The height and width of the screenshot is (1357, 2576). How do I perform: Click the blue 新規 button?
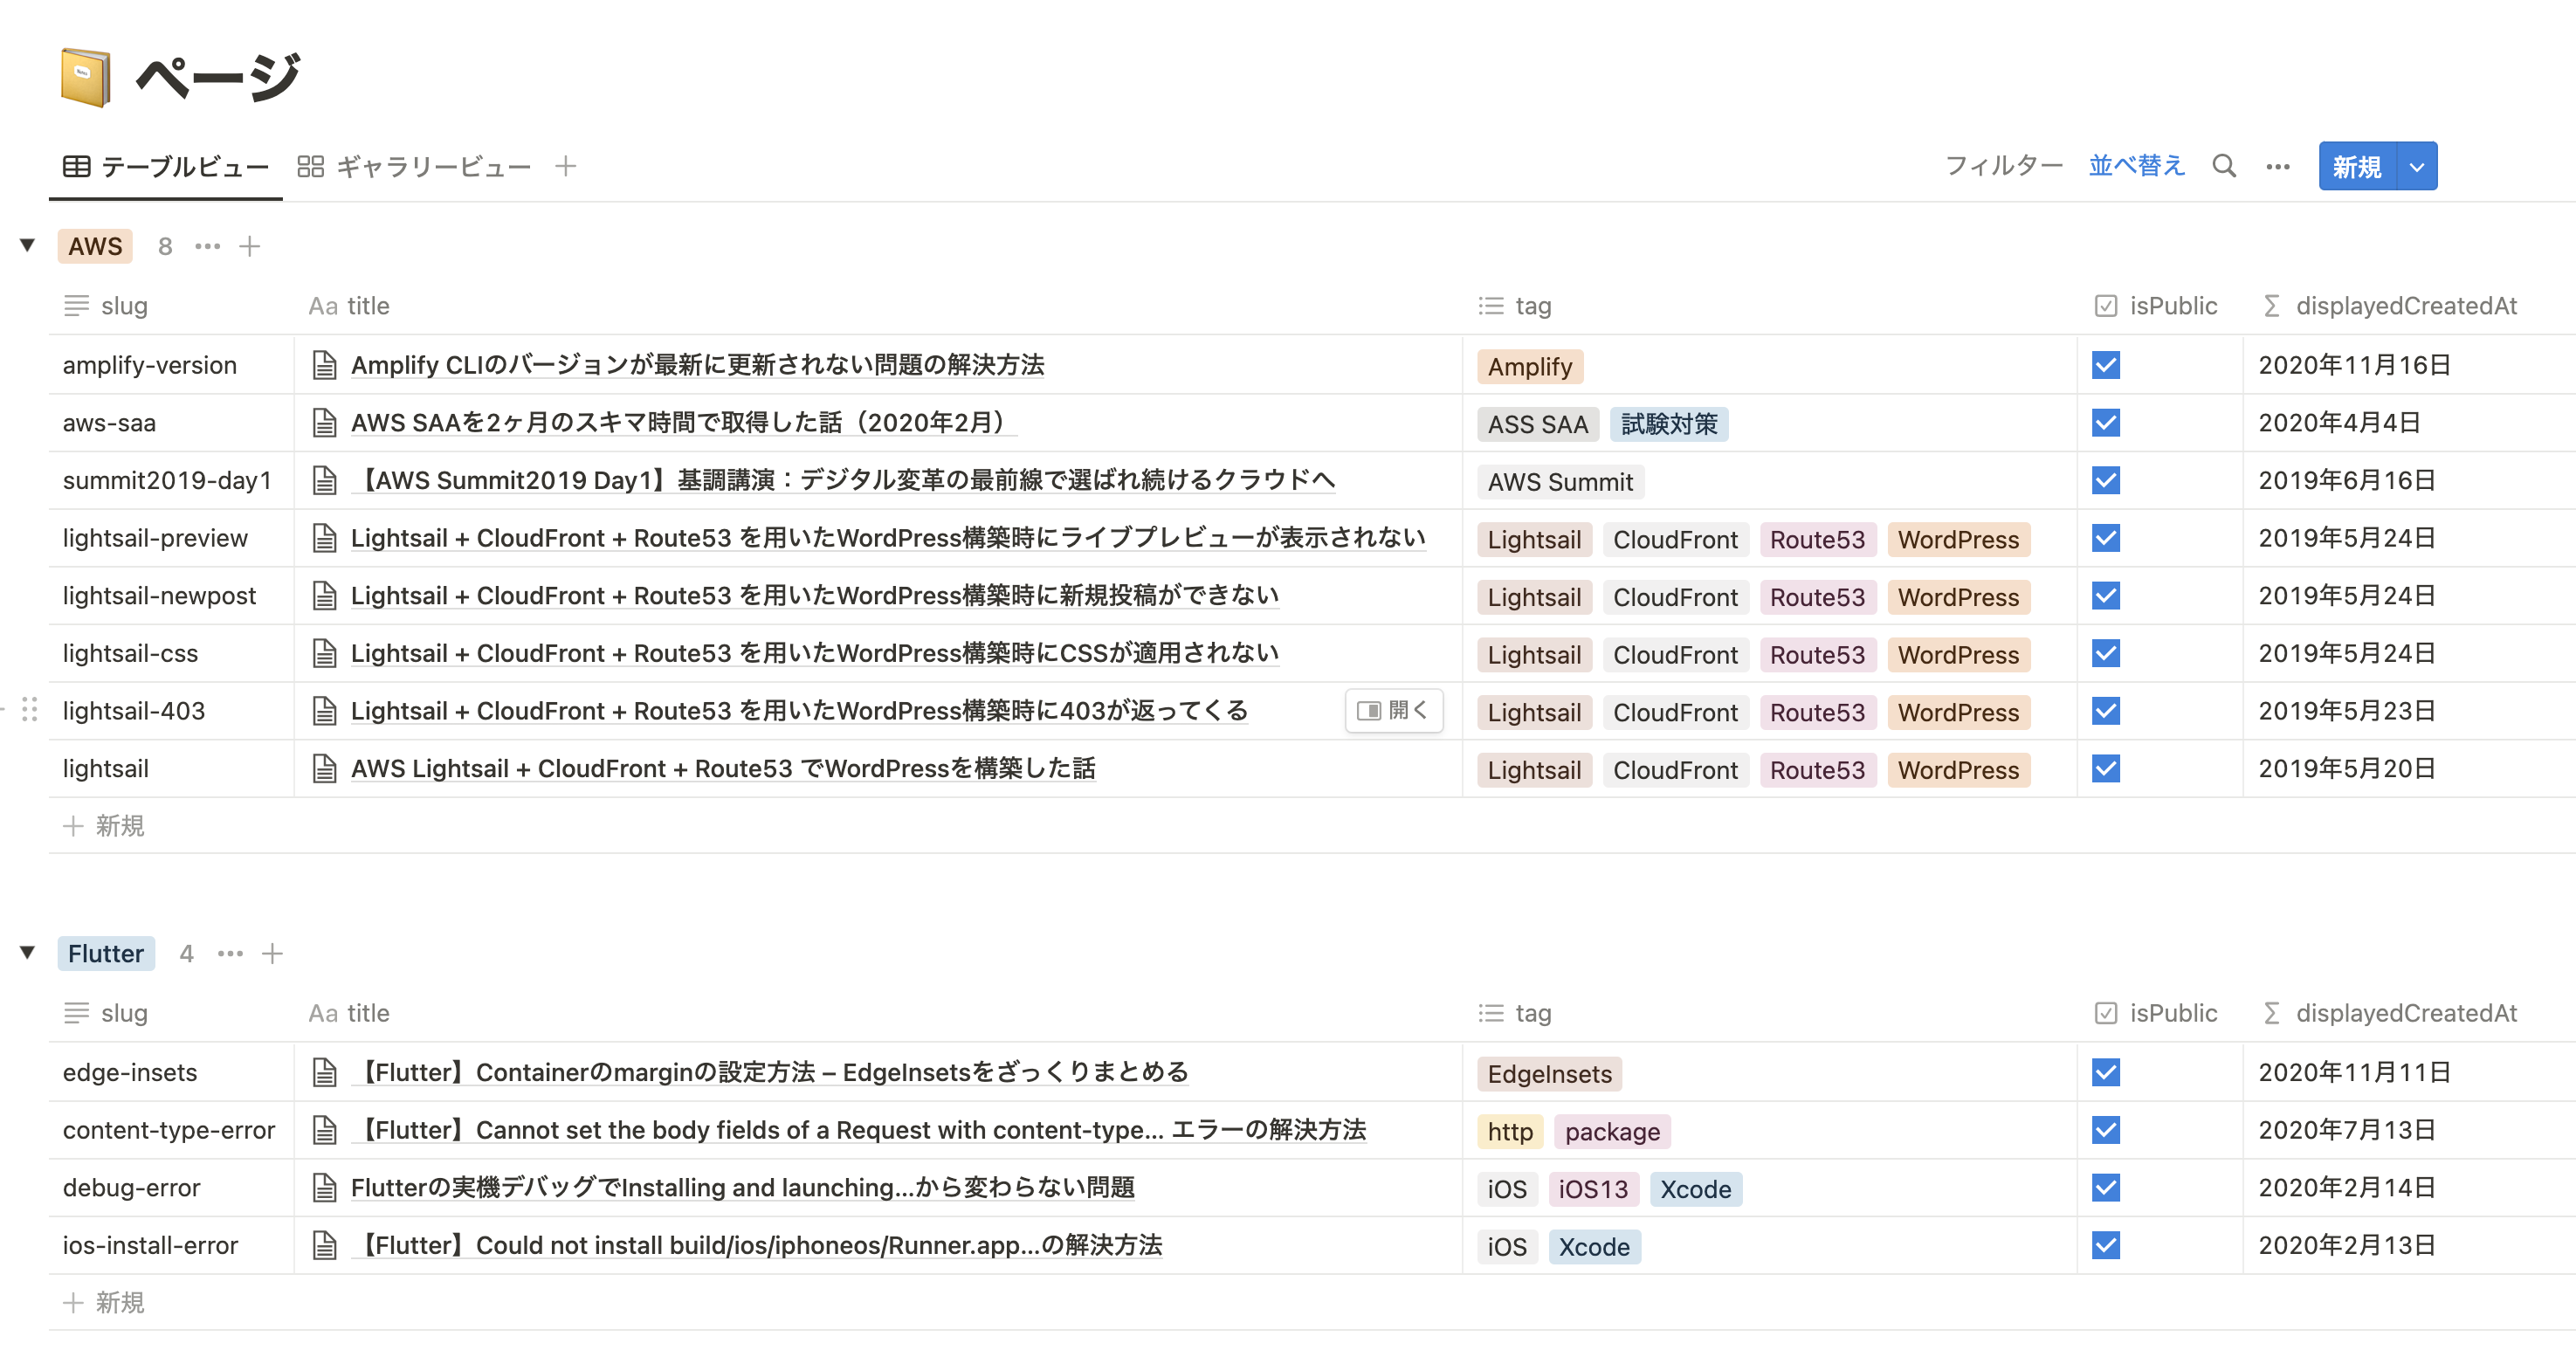point(2357,166)
